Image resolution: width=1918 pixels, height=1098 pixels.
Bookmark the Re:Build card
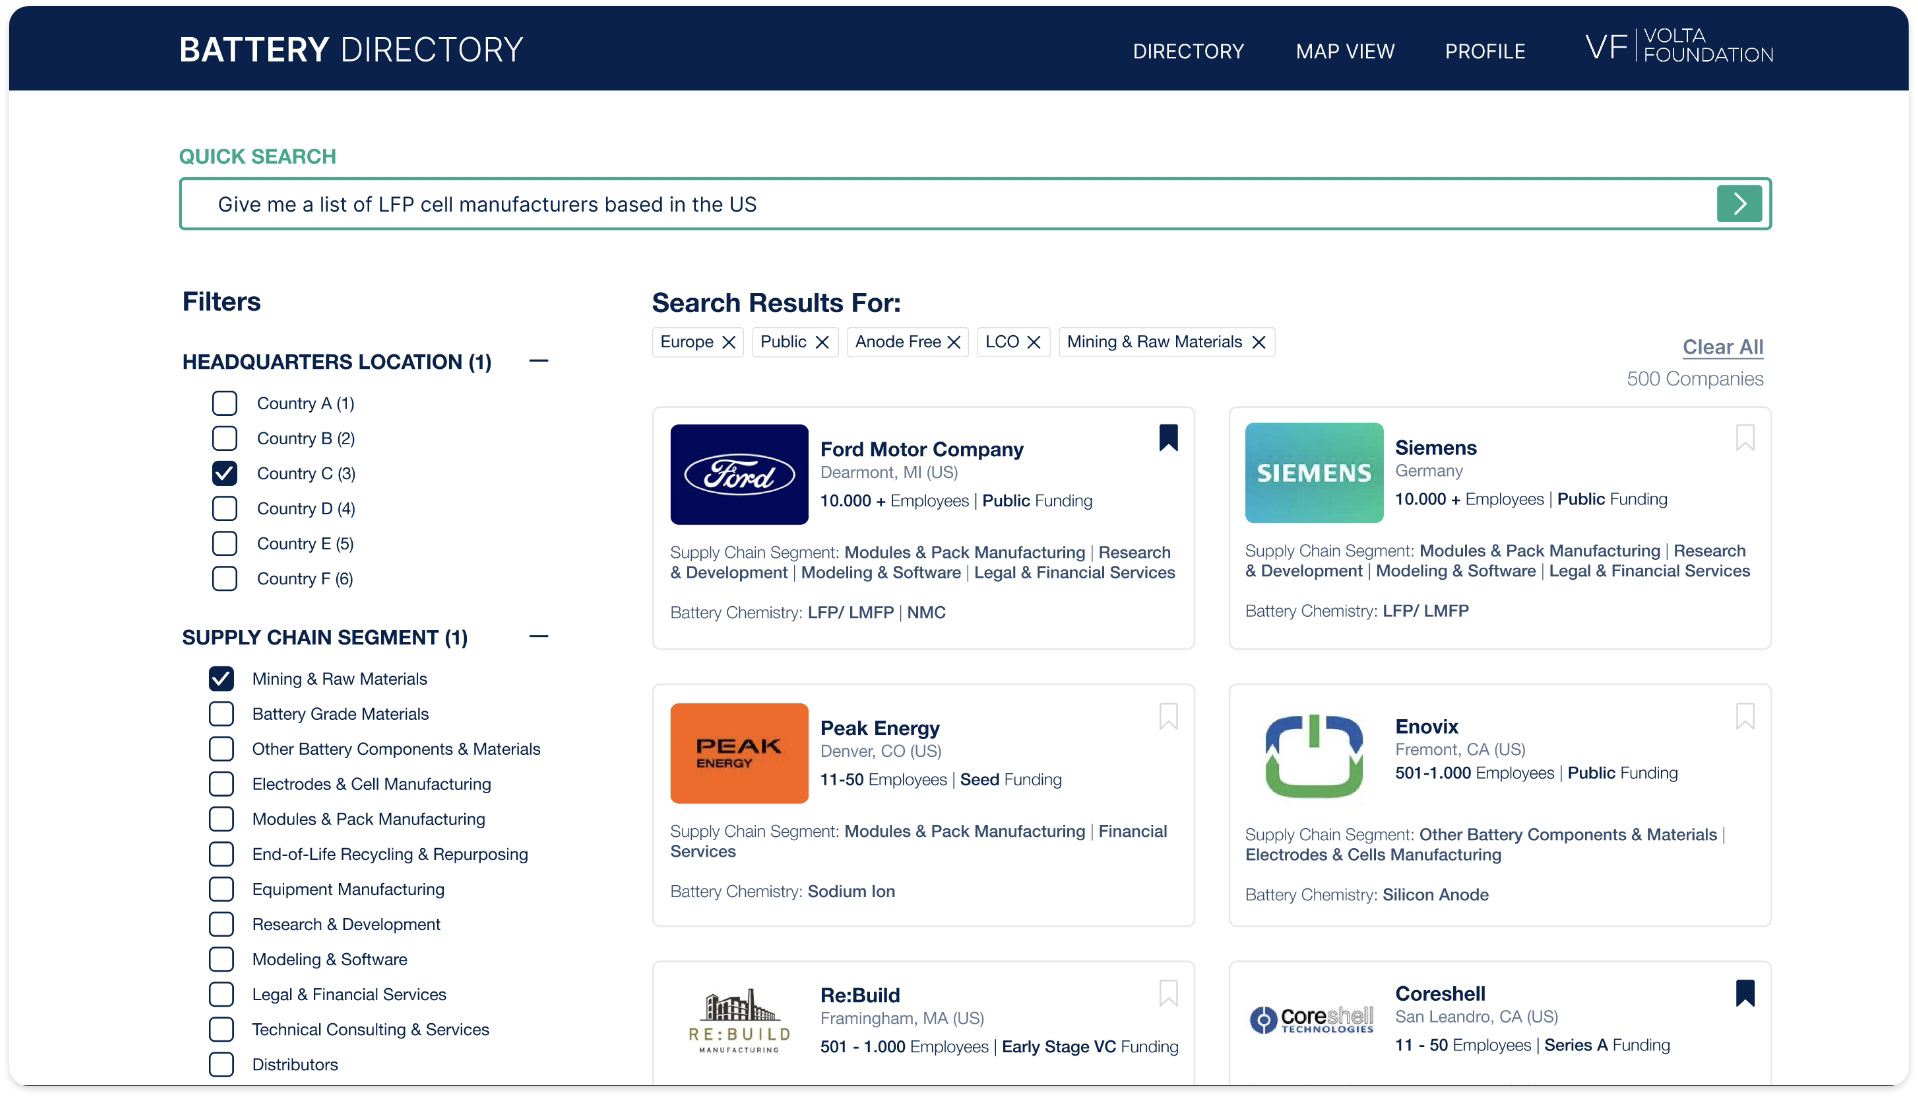[x=1168, y=993]
